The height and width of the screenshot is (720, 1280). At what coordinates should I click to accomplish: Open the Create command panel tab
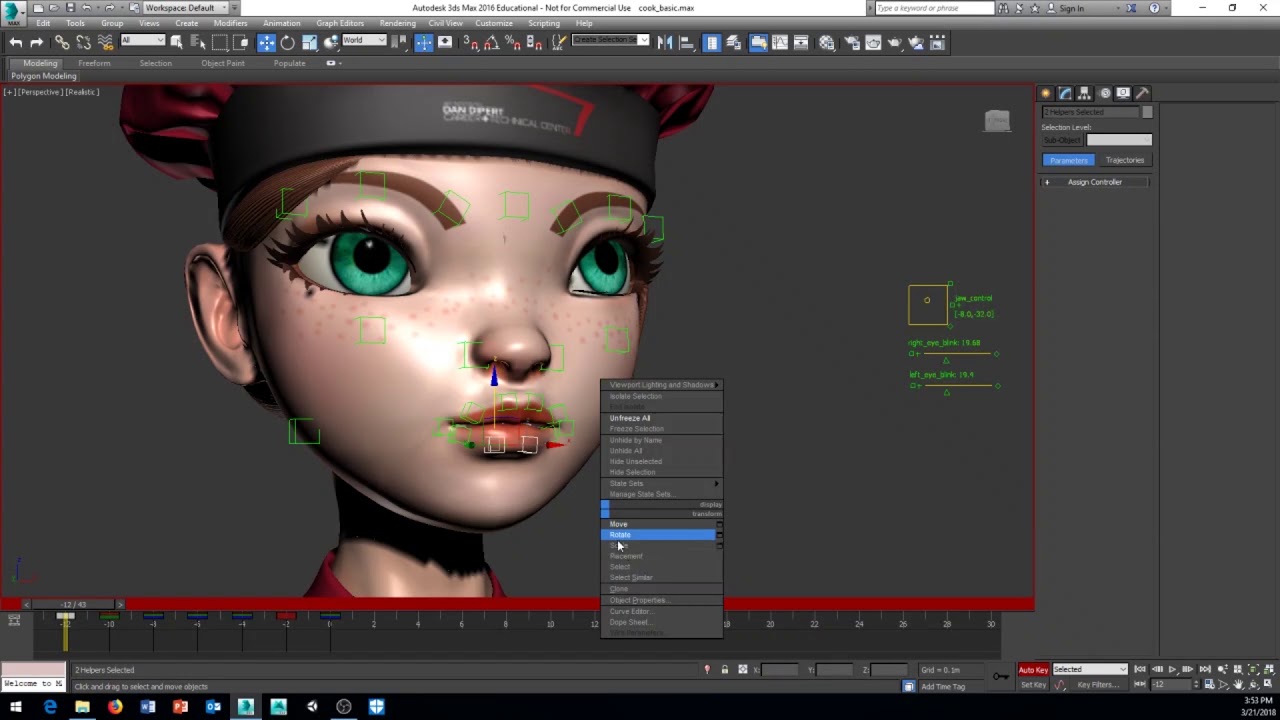(1045, 93)
